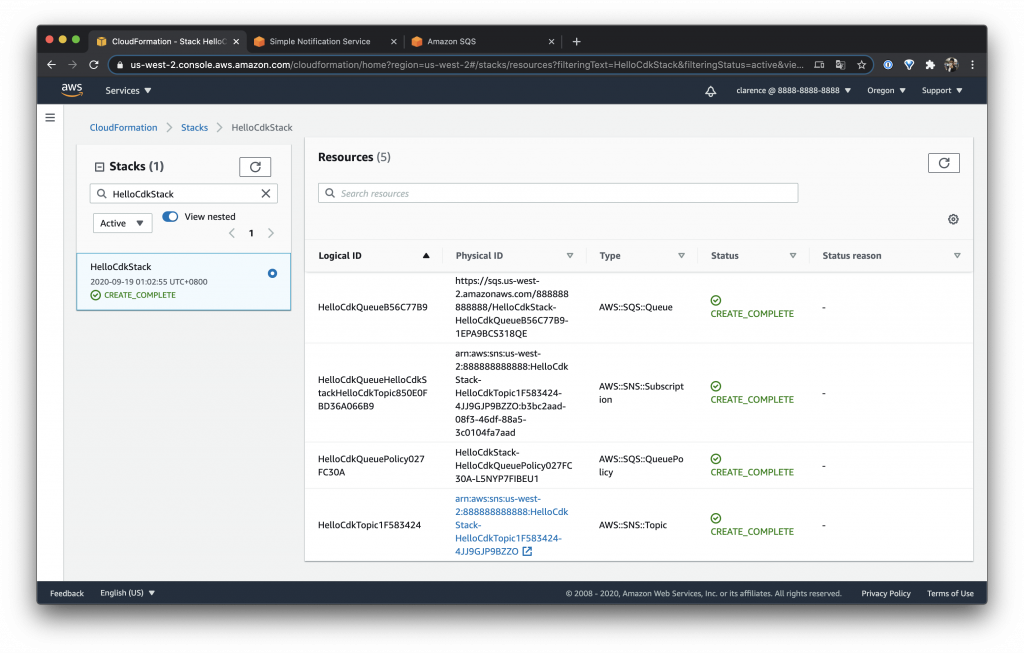Open Resources table settings gear
The width and height of the screenshot is (1024, 653).
pos(953,219)
